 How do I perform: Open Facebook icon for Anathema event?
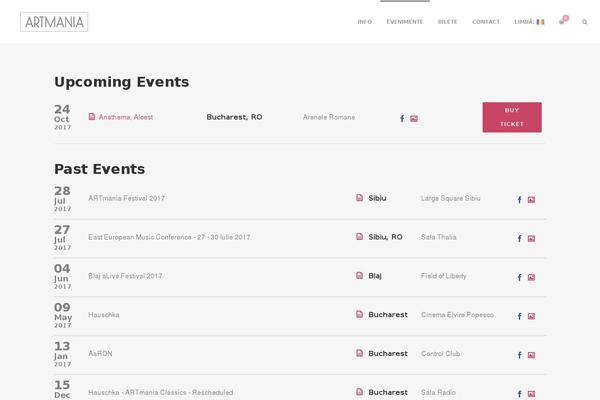click(x=402, y=119)
